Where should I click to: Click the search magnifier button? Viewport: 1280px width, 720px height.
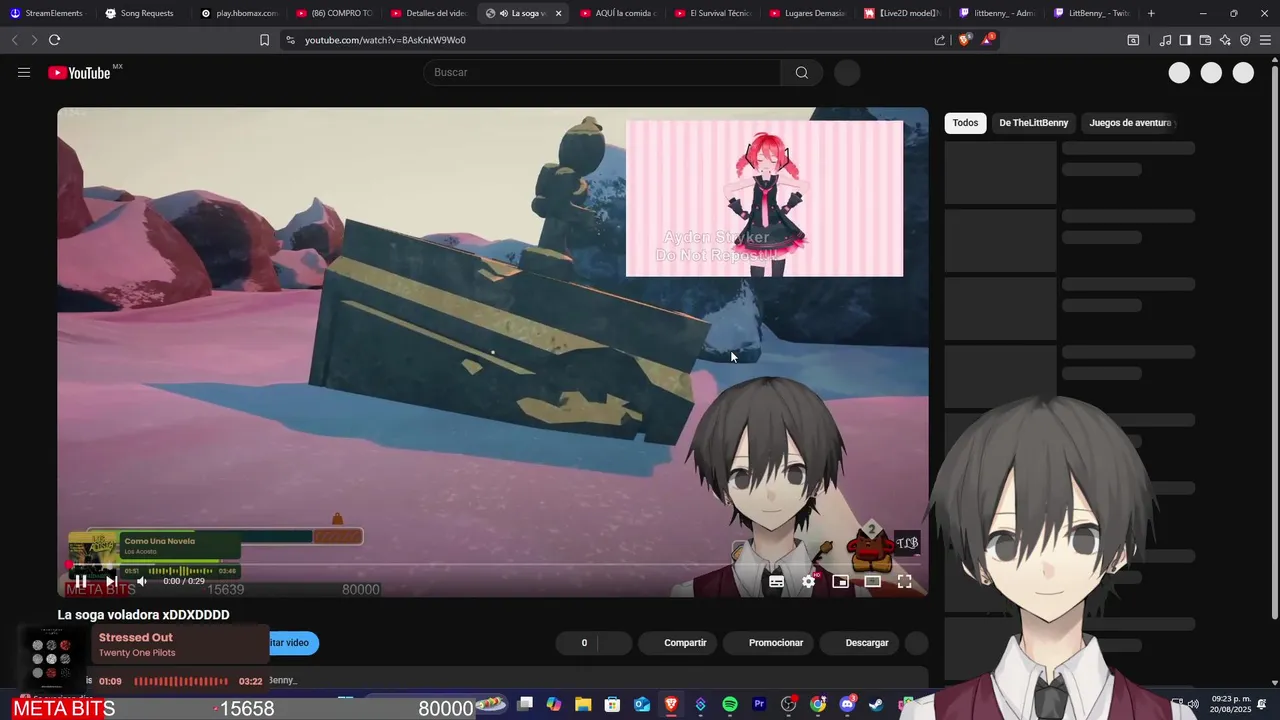802,72
